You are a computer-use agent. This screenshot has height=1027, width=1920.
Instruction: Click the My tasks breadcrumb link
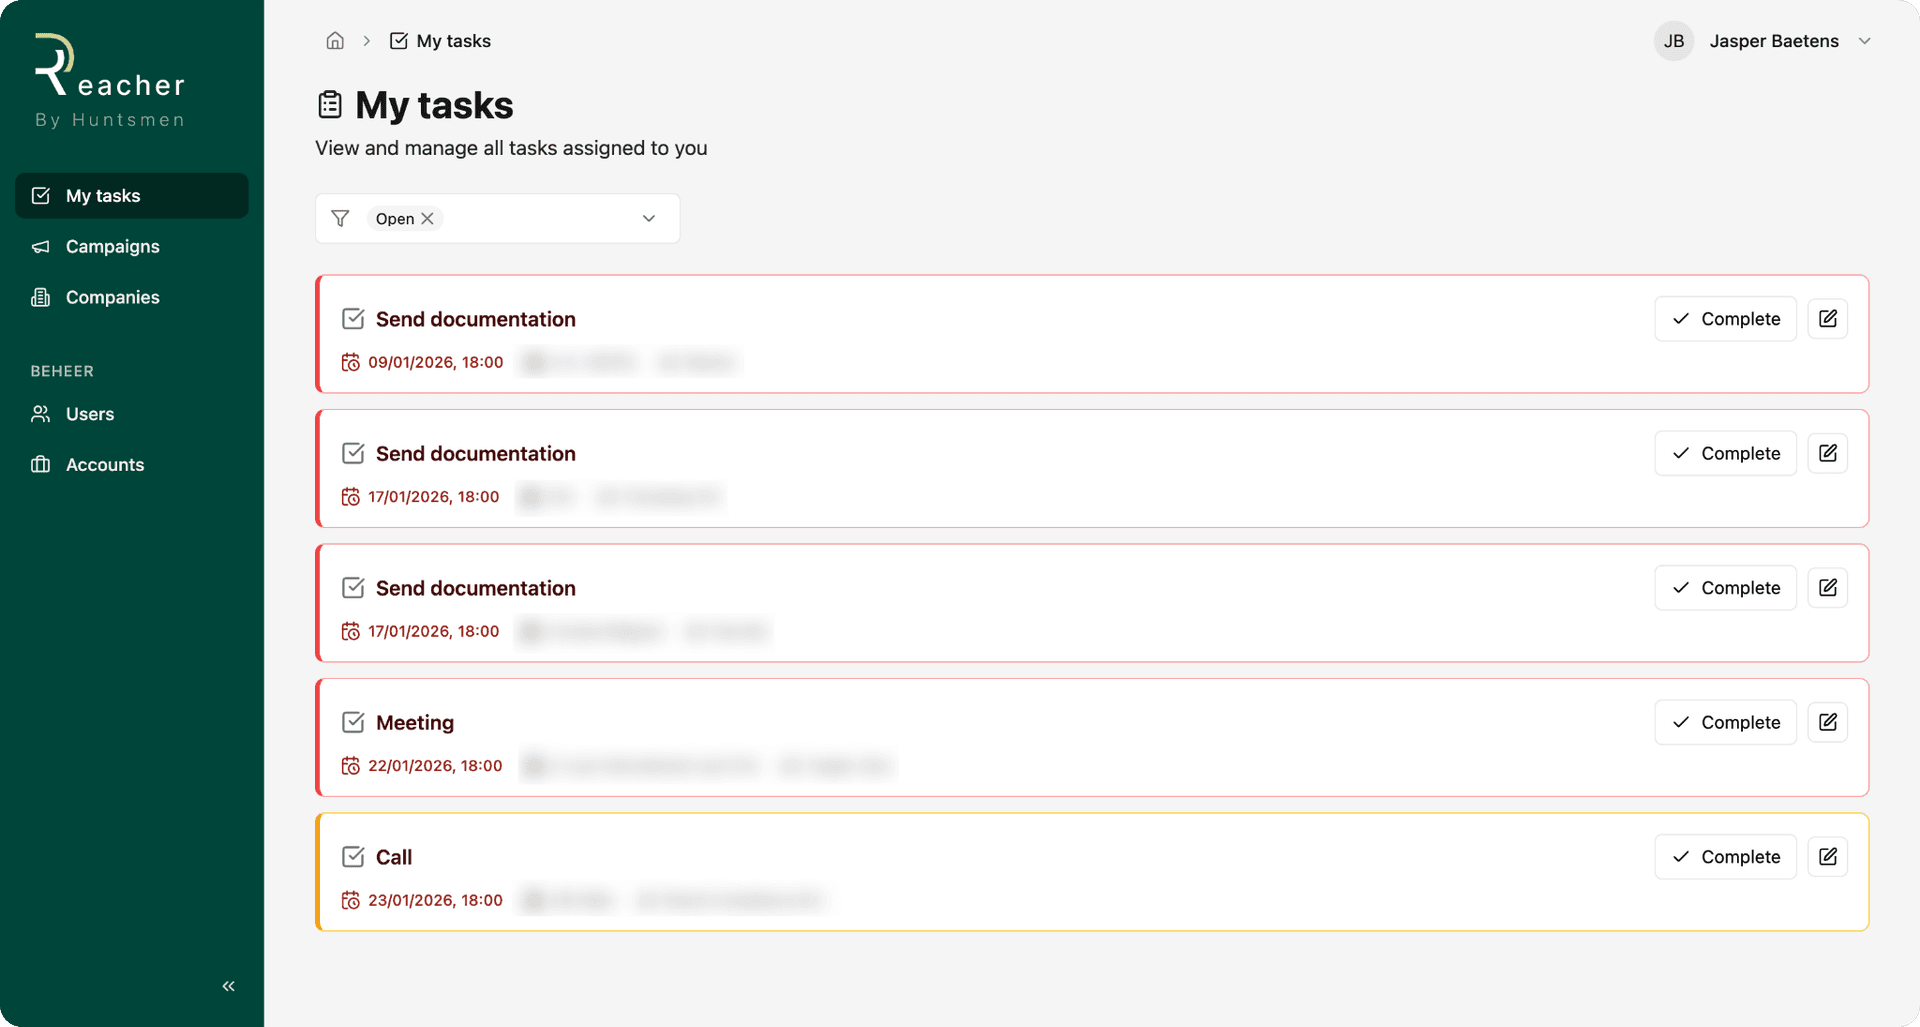453,41
